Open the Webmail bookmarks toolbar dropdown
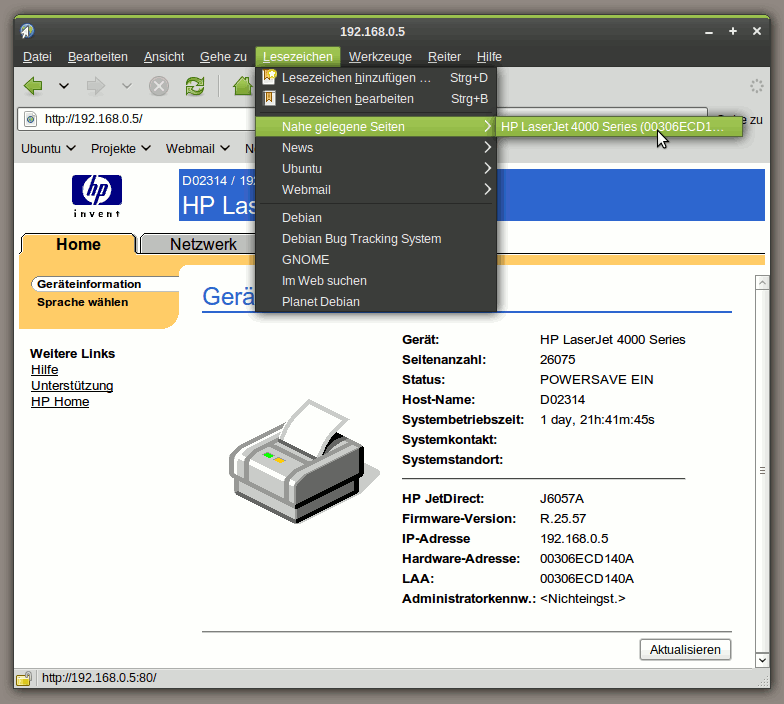Image resolution: width=784 pixels, height=704 pixels. point(198,148)
